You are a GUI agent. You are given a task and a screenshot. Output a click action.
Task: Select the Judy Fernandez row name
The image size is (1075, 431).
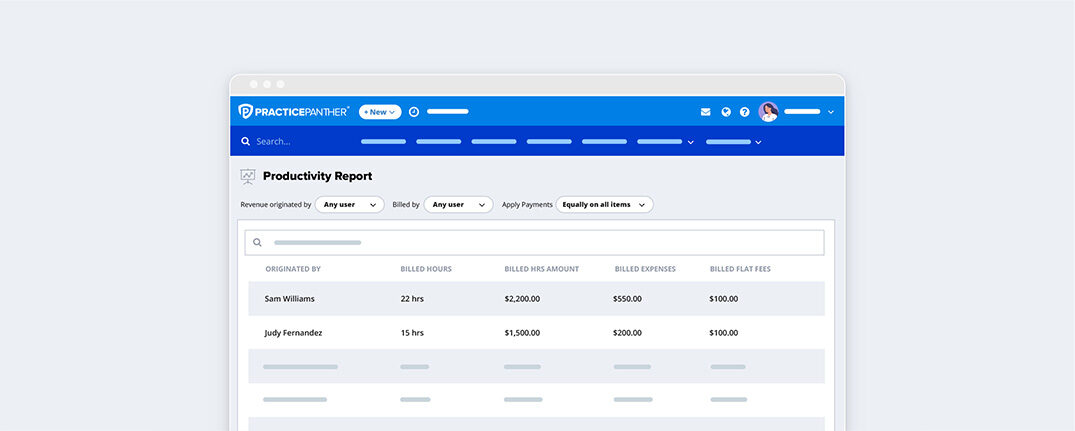click(x=293, y=333)
